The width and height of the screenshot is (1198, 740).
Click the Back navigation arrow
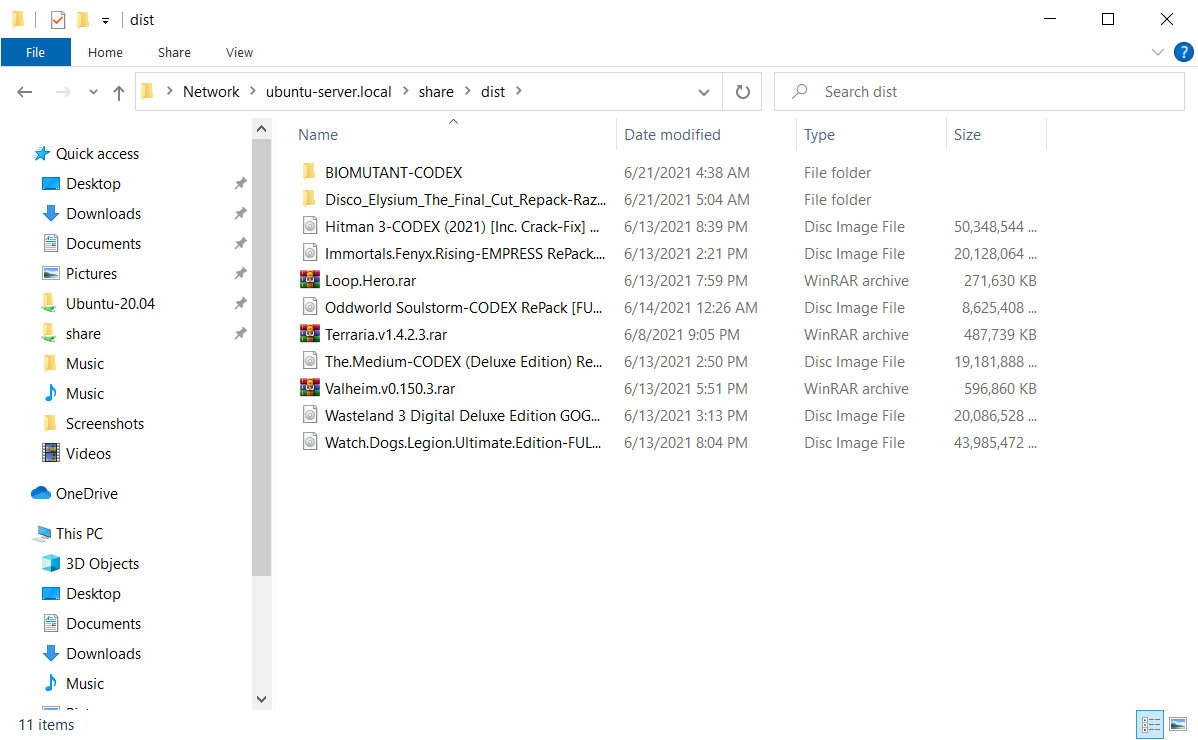pyautogui.click(x=24, y=92)
